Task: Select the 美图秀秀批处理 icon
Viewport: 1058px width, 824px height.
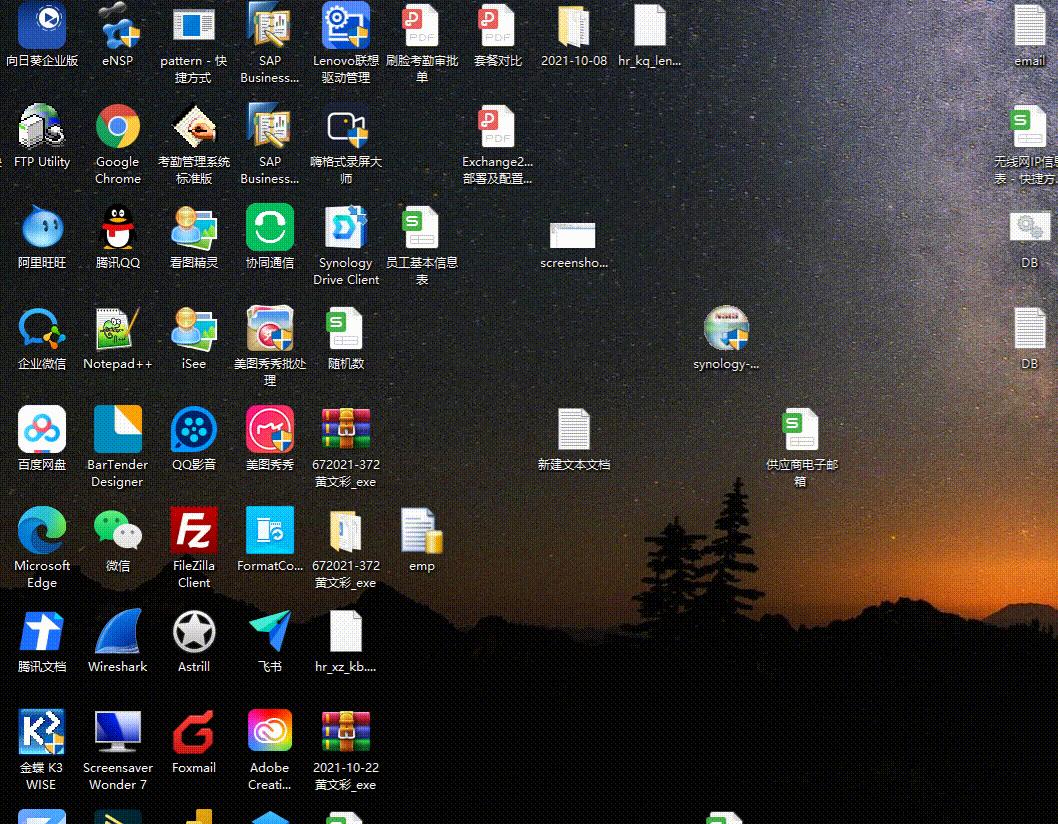Action: click(270, 328)
